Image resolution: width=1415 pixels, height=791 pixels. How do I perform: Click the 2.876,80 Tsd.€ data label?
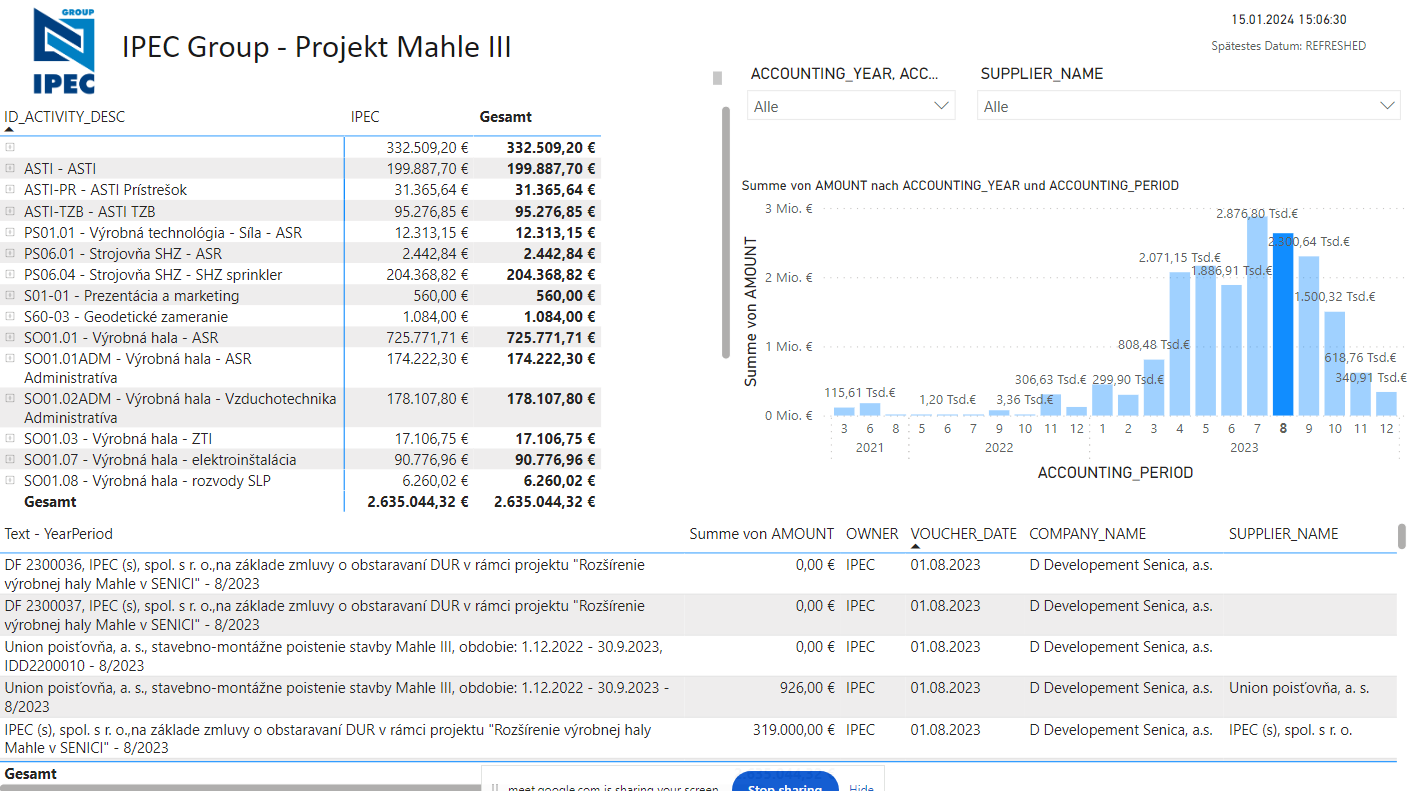tap(1257, 213)
